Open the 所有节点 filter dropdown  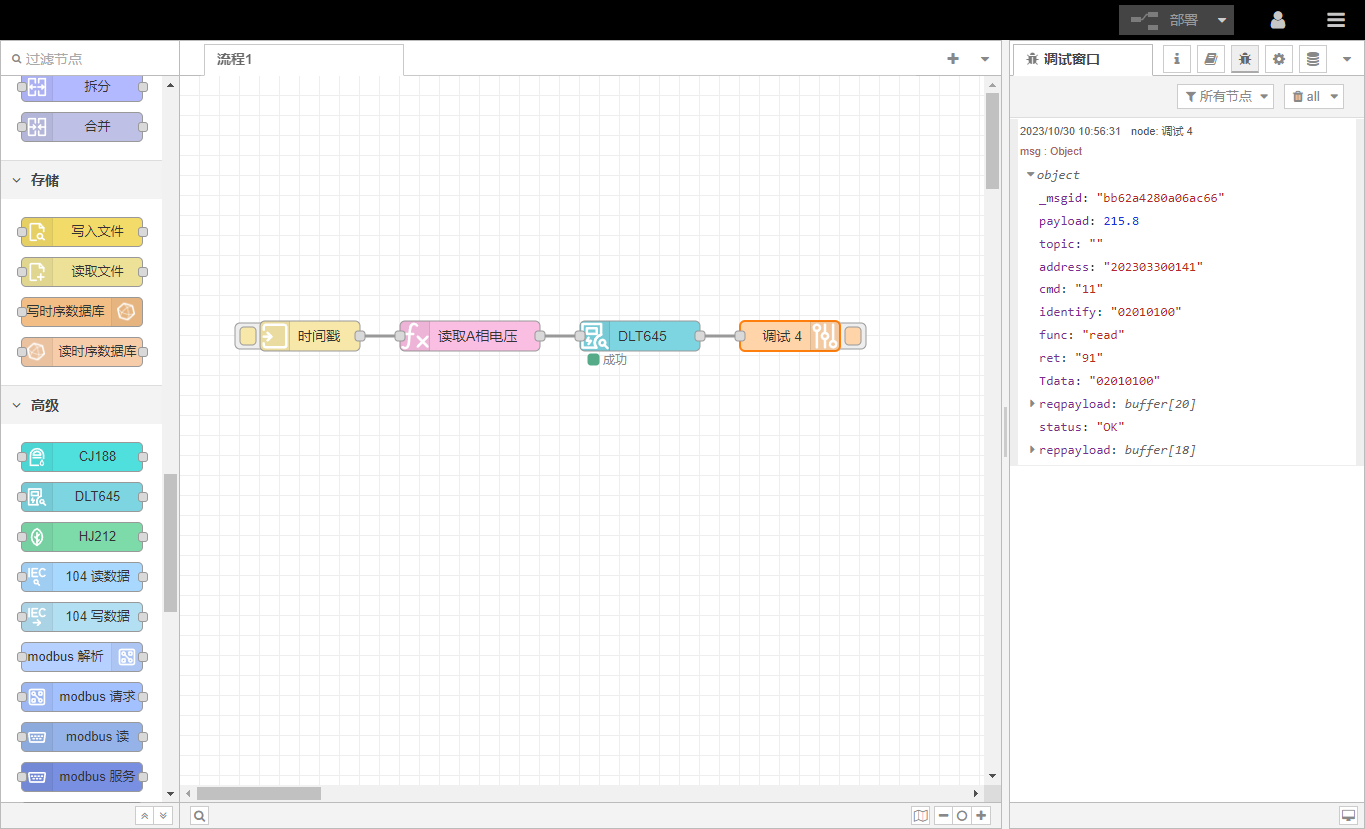(1227, 96)
